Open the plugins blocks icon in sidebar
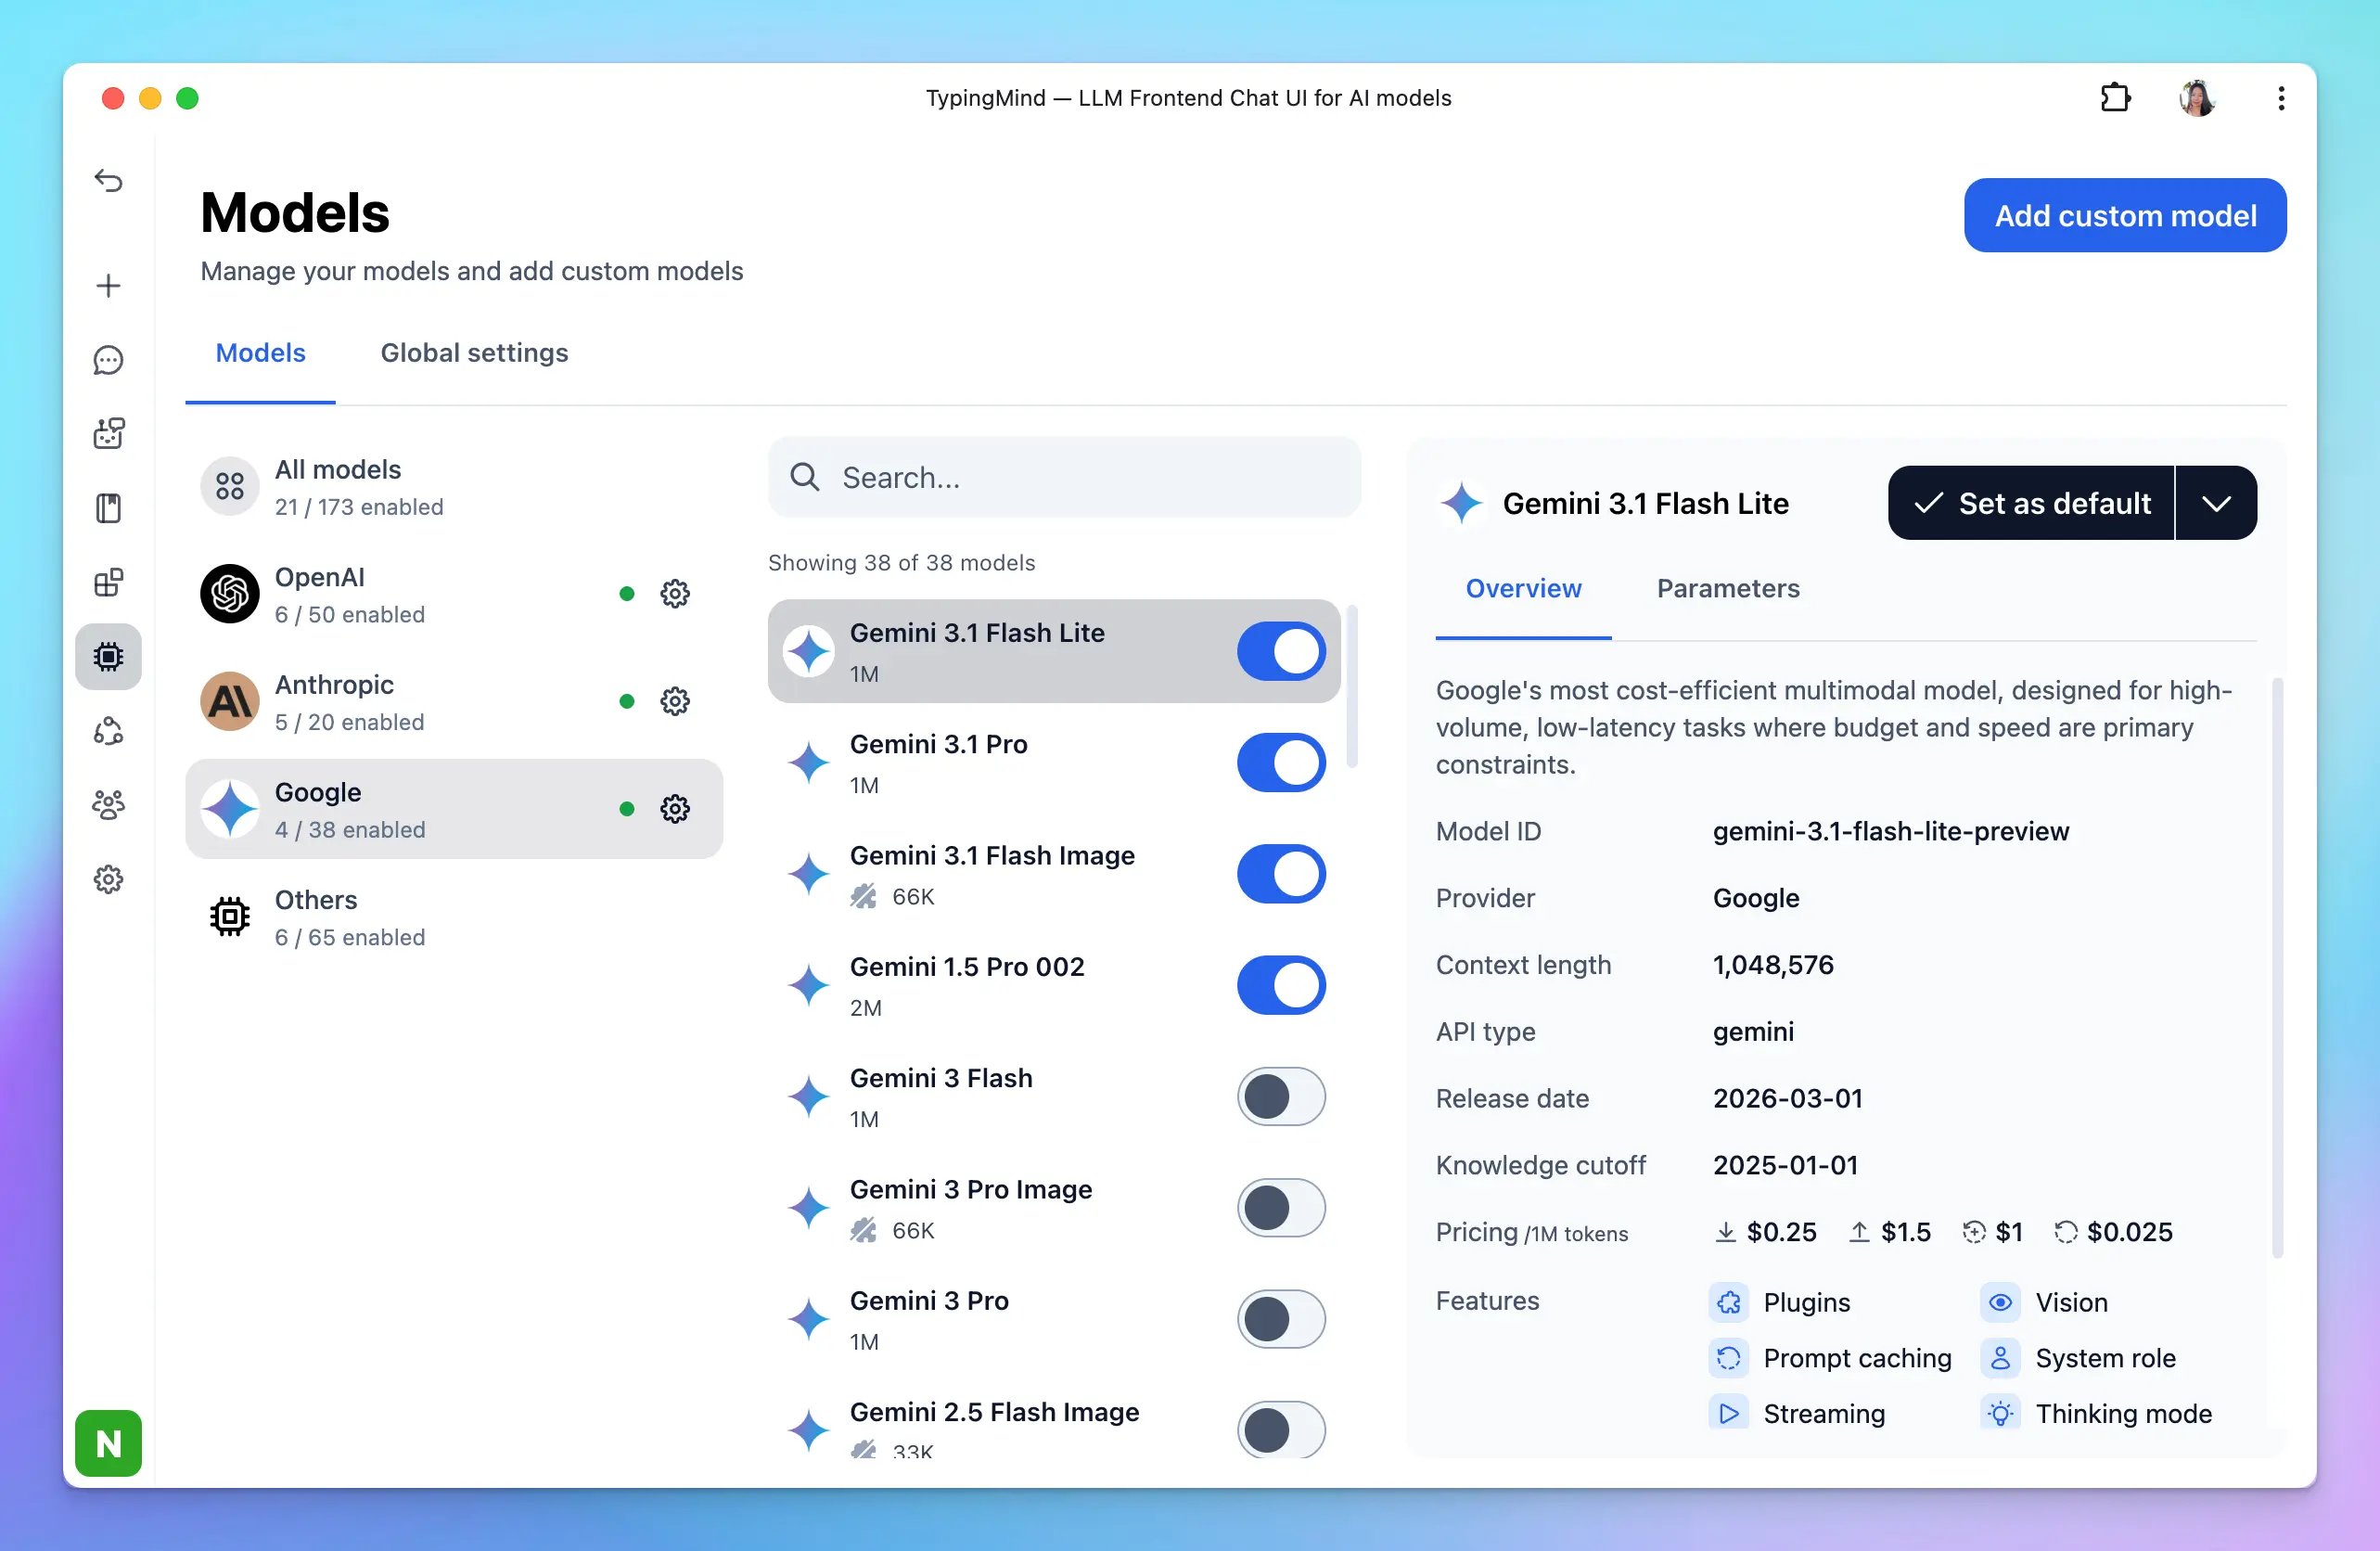Screen dimensions: 2380x1551 [x=108, y=582]
